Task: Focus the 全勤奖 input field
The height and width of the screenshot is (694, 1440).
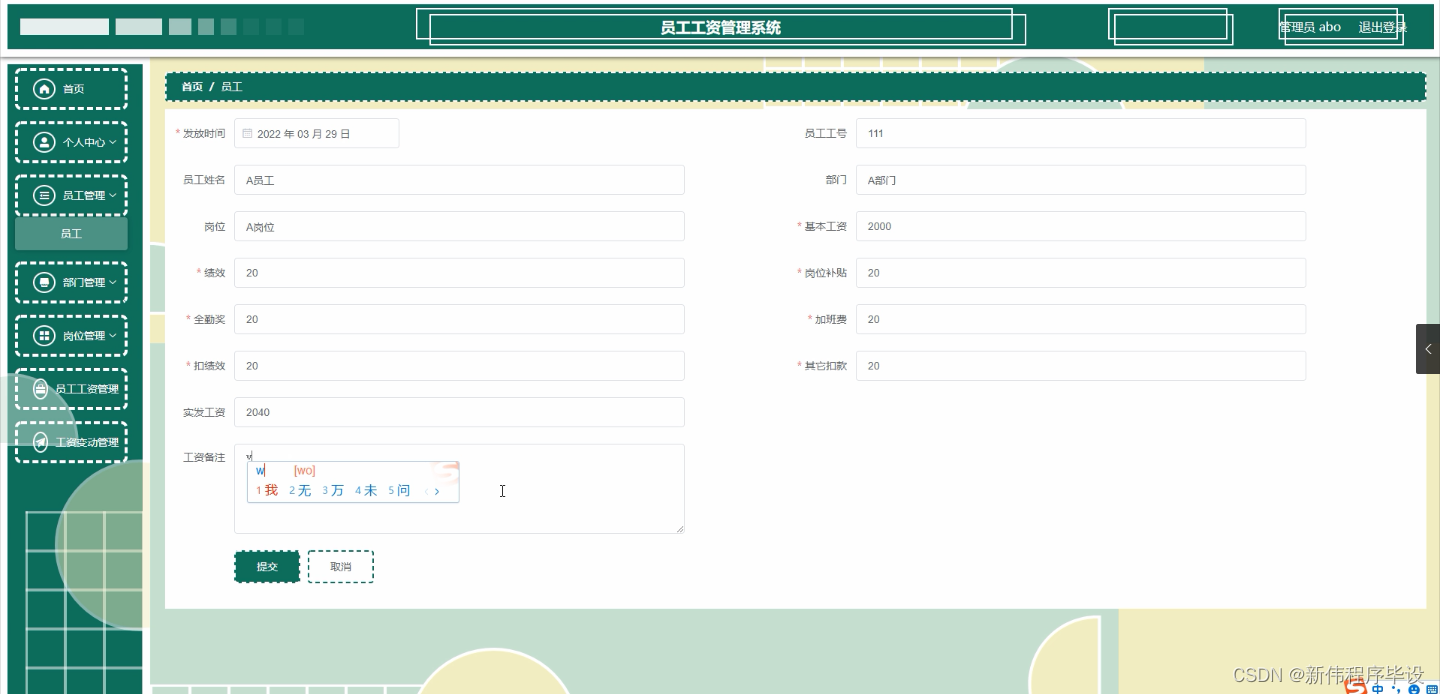Action: coord(459,319)
